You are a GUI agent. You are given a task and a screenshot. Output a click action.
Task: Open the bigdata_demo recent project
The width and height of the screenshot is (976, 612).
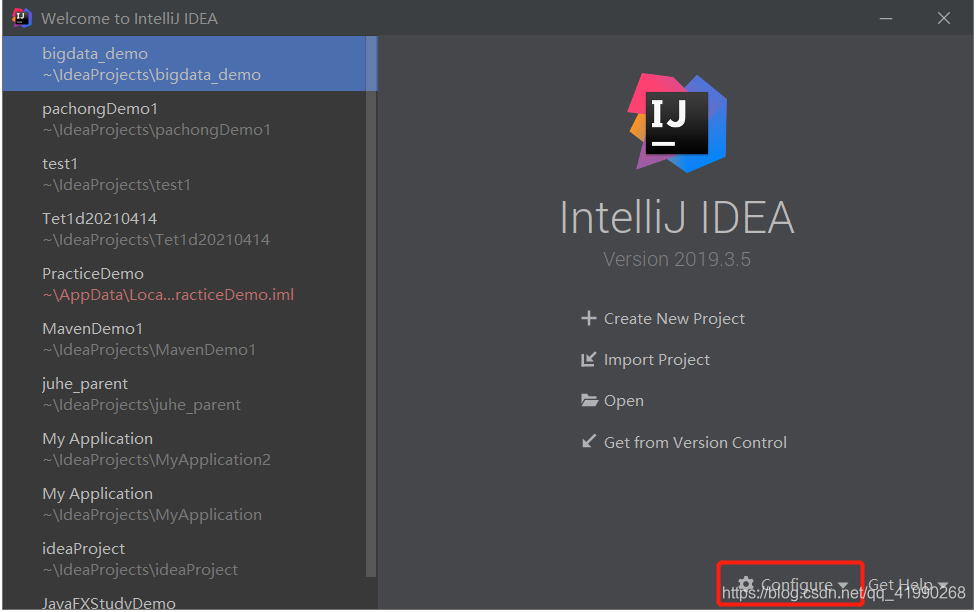[x=185, y=64]
